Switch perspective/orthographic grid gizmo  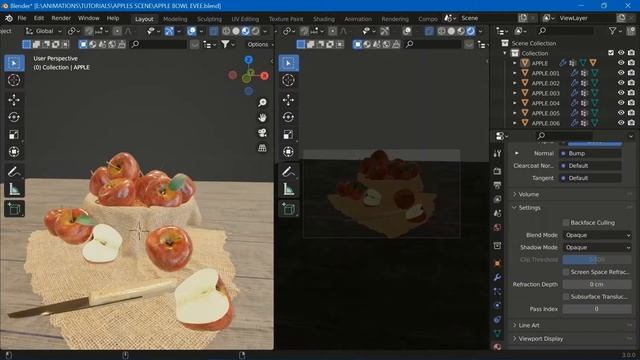pos(262,148)
